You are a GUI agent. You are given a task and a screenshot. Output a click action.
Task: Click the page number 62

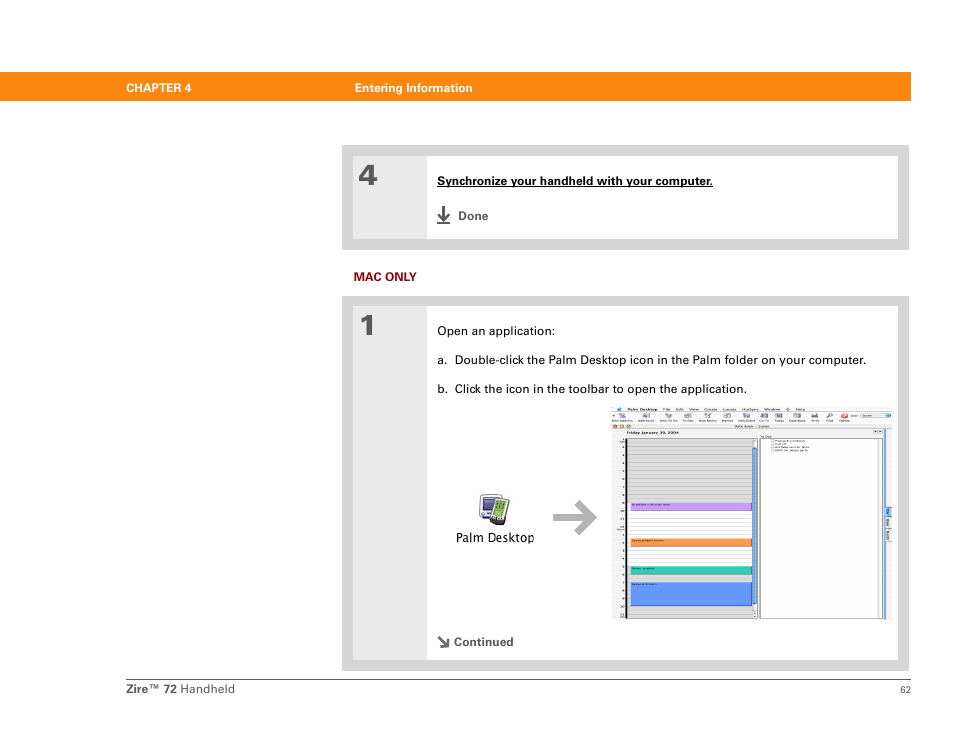coord(905,689)
